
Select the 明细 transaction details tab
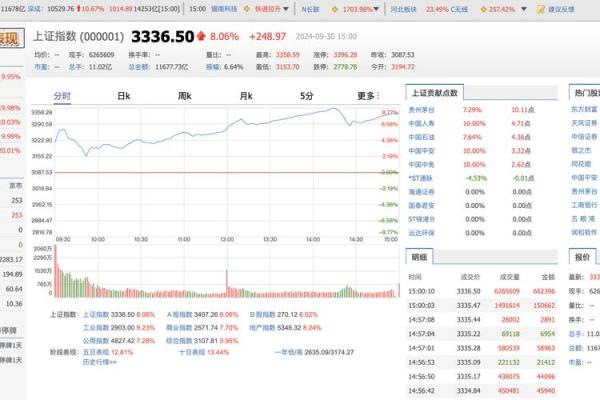click(418, 257)
